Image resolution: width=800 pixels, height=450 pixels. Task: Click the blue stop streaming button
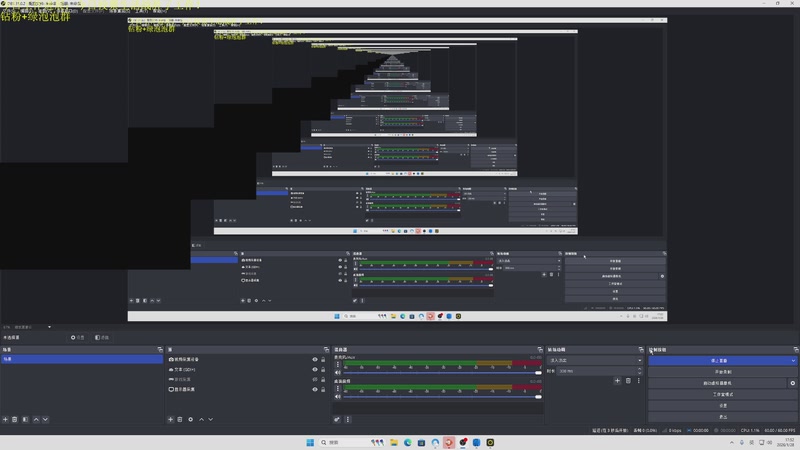click(719, 361)
